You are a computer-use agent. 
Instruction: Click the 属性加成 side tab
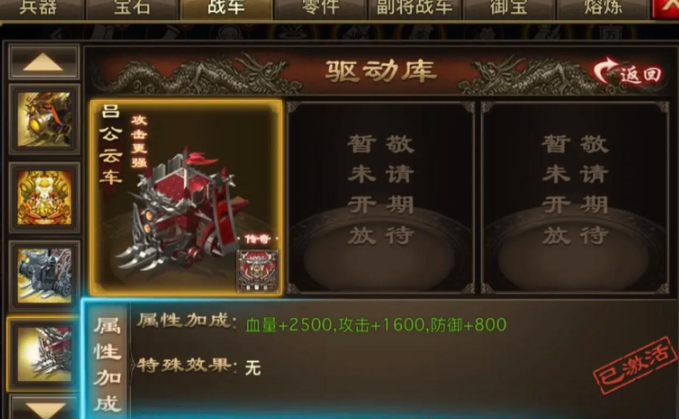click(x=107, y=363)
